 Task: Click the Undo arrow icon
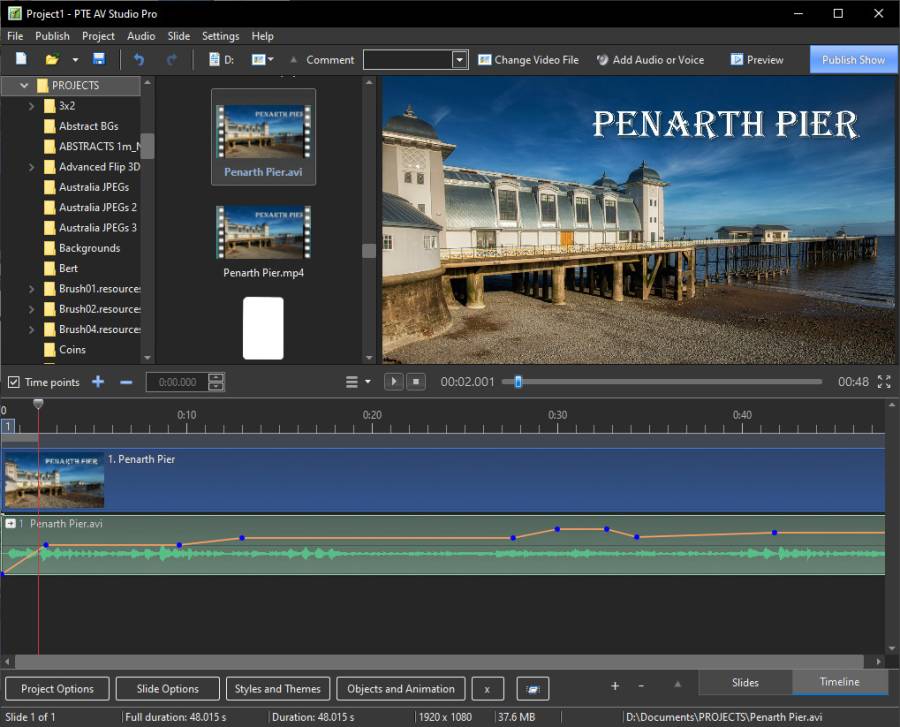pyautogui.click(x=139, y=60)
